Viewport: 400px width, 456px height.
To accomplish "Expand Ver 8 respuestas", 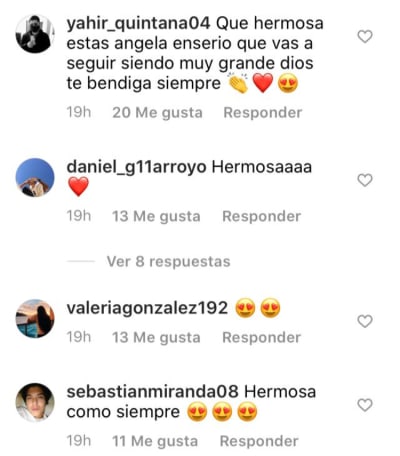I will click(168, 262).
